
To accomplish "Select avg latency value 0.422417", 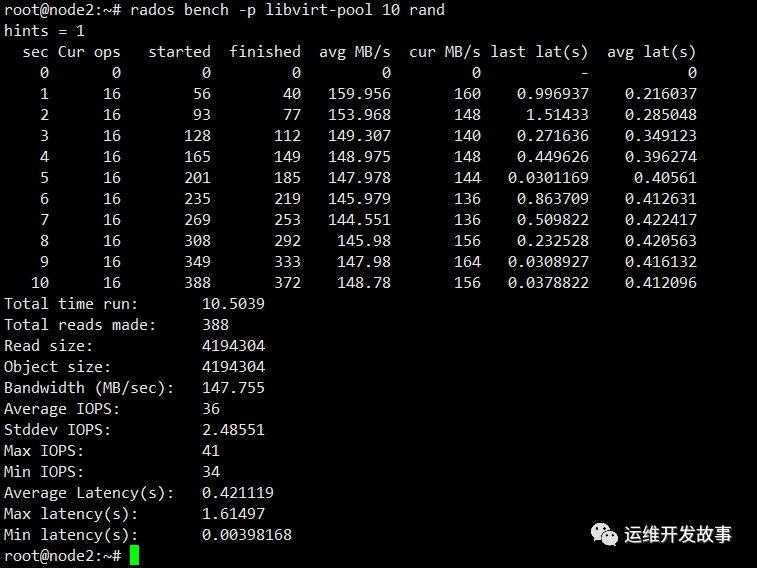I will coord(661,220).
